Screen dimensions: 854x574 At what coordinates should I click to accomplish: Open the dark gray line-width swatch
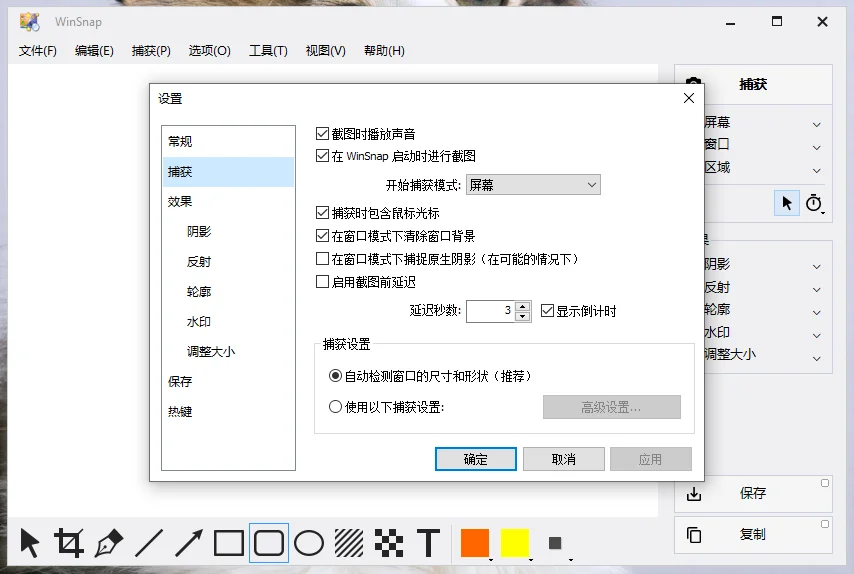(555, 543)
